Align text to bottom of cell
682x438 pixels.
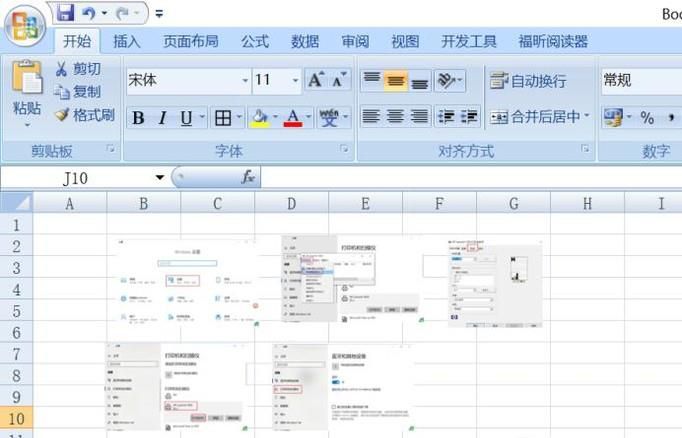(x=420, y=81)
